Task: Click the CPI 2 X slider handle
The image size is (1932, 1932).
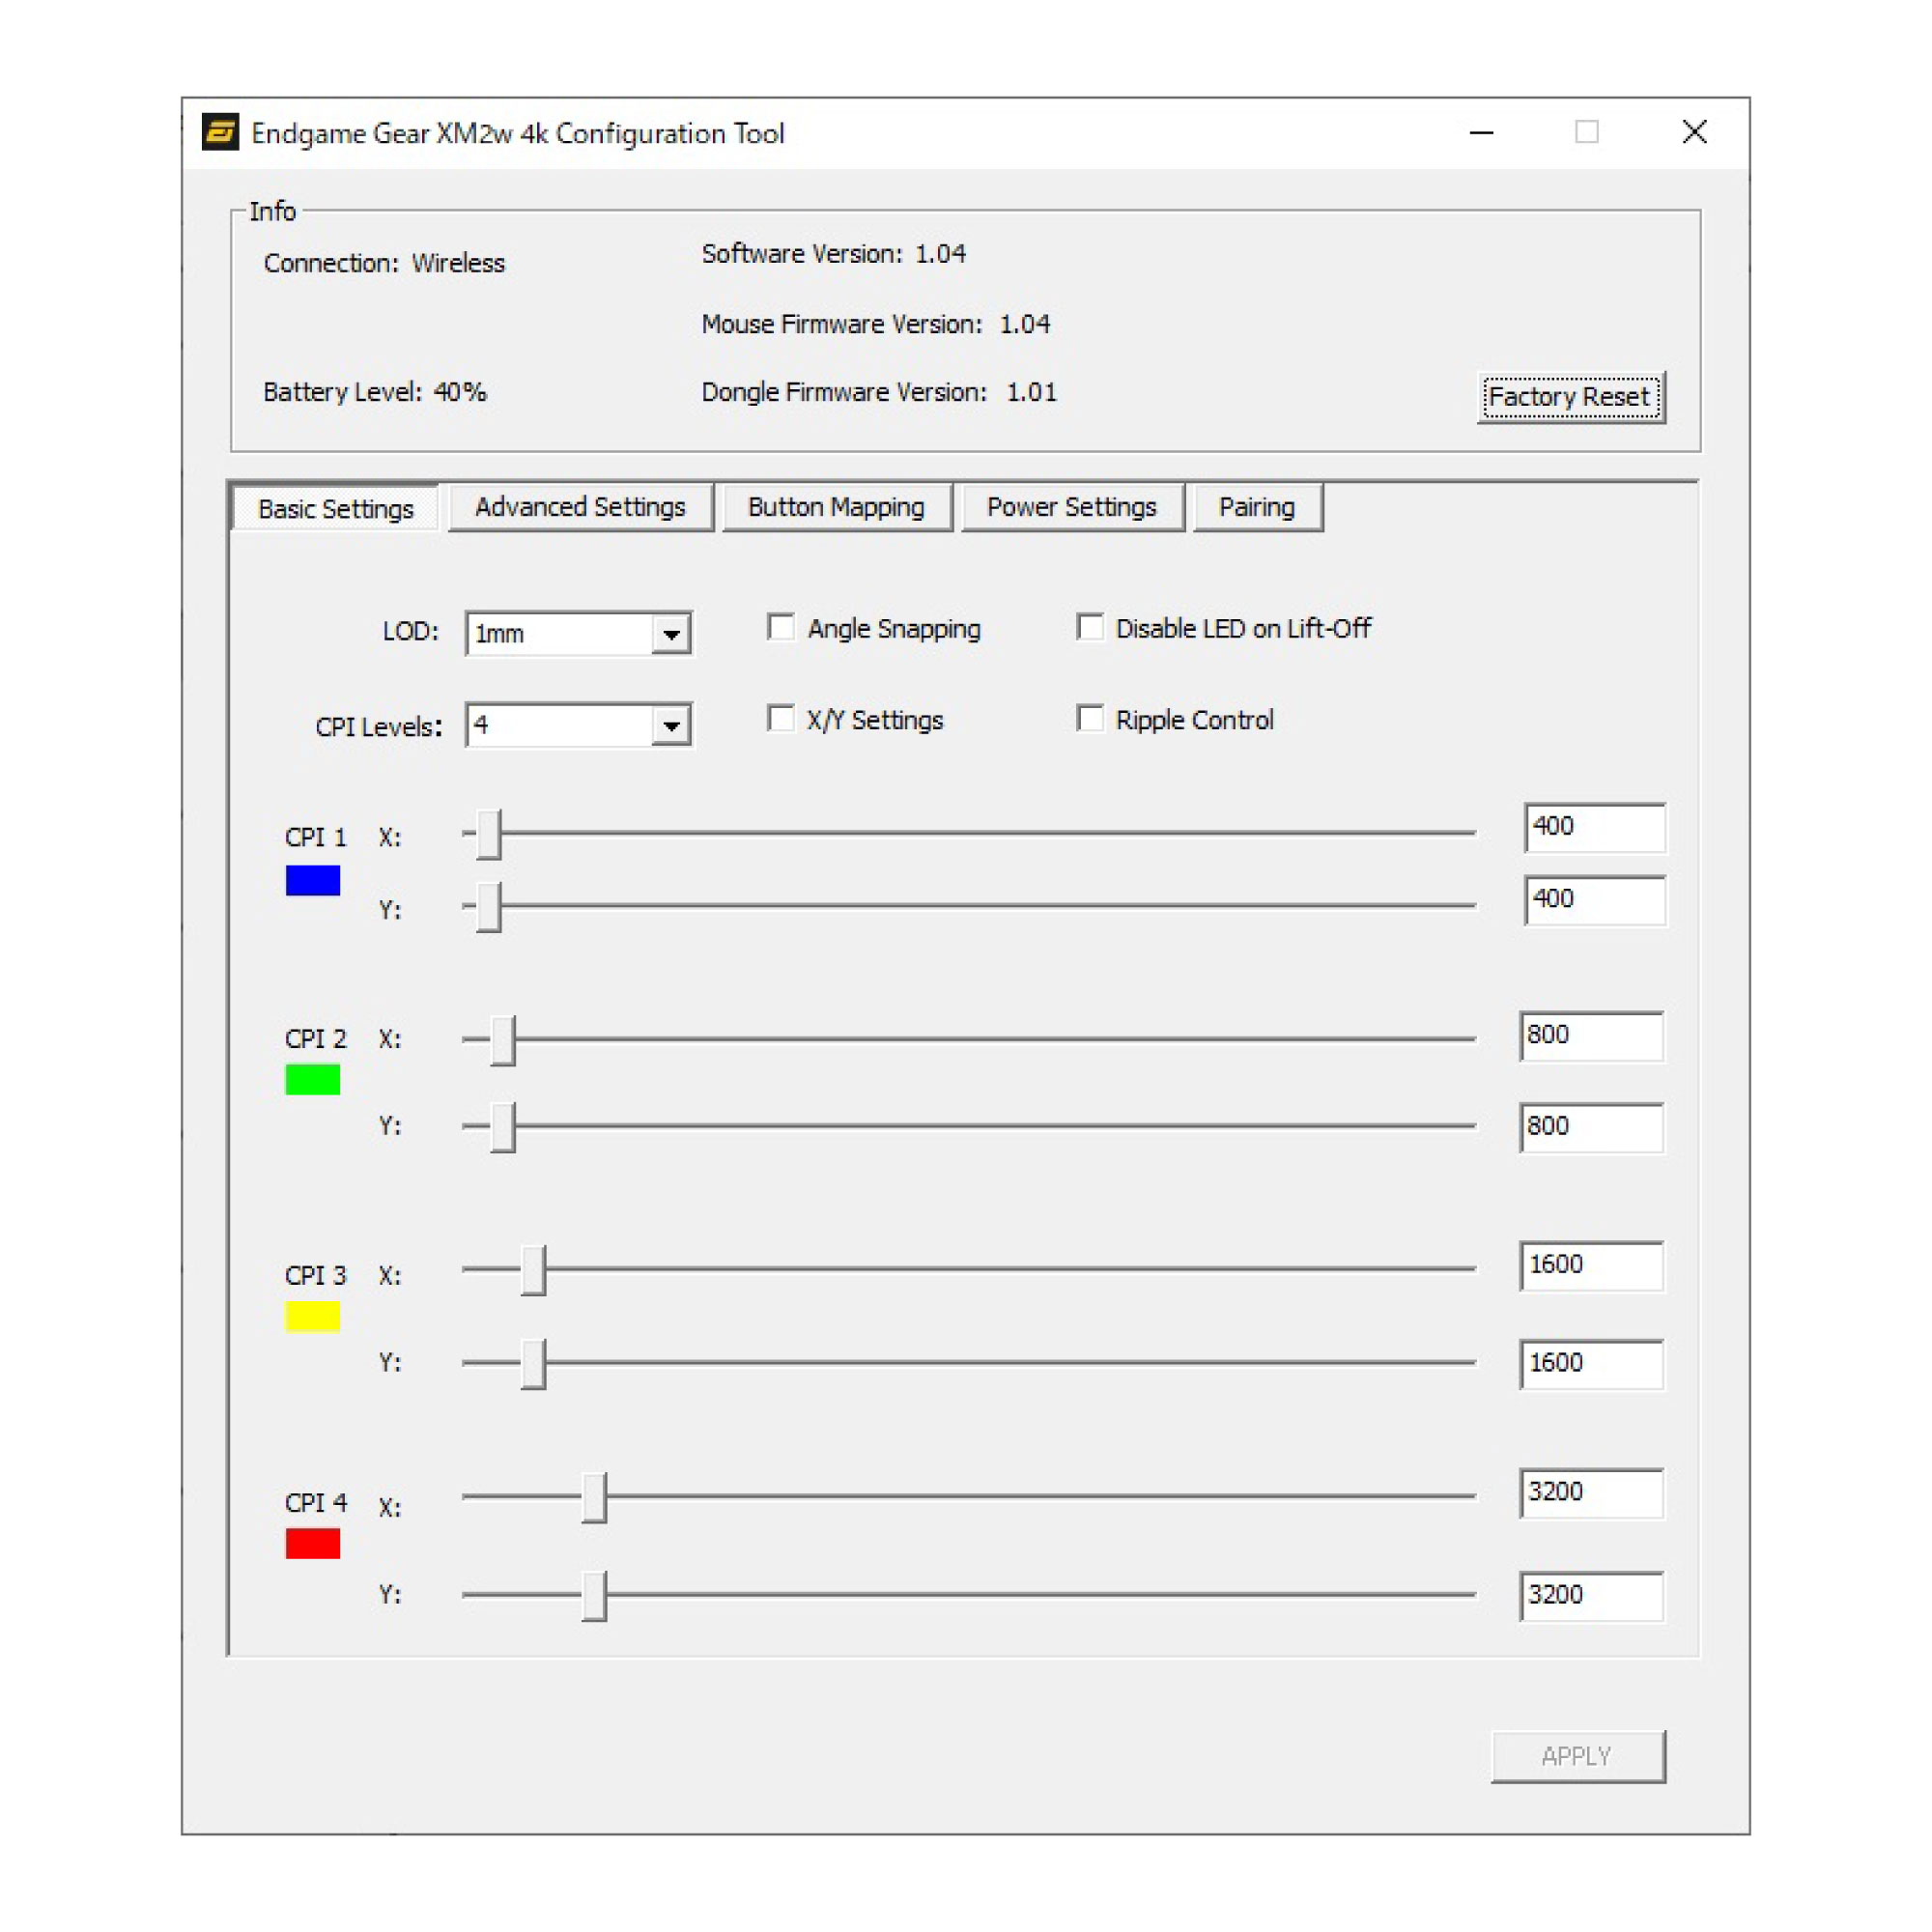Action: (x=503, y=1040)
